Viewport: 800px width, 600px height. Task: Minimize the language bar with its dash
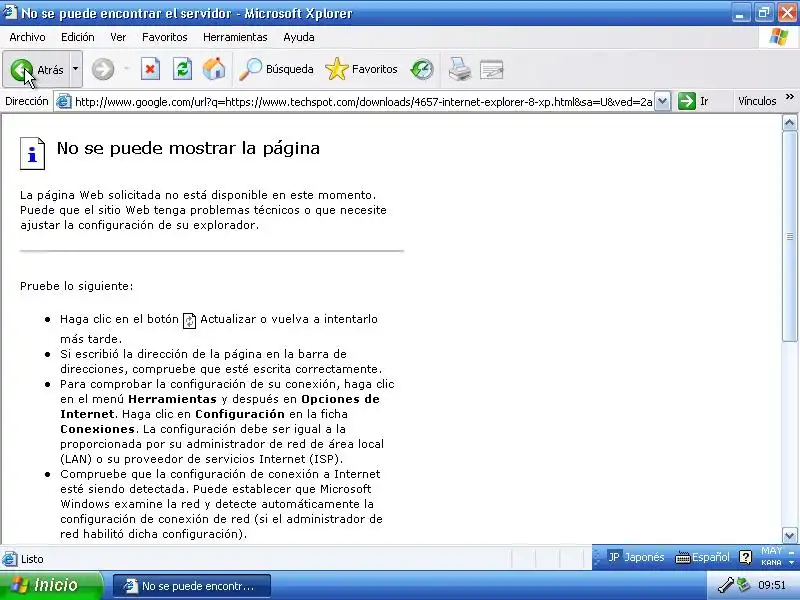coord(791,552)
